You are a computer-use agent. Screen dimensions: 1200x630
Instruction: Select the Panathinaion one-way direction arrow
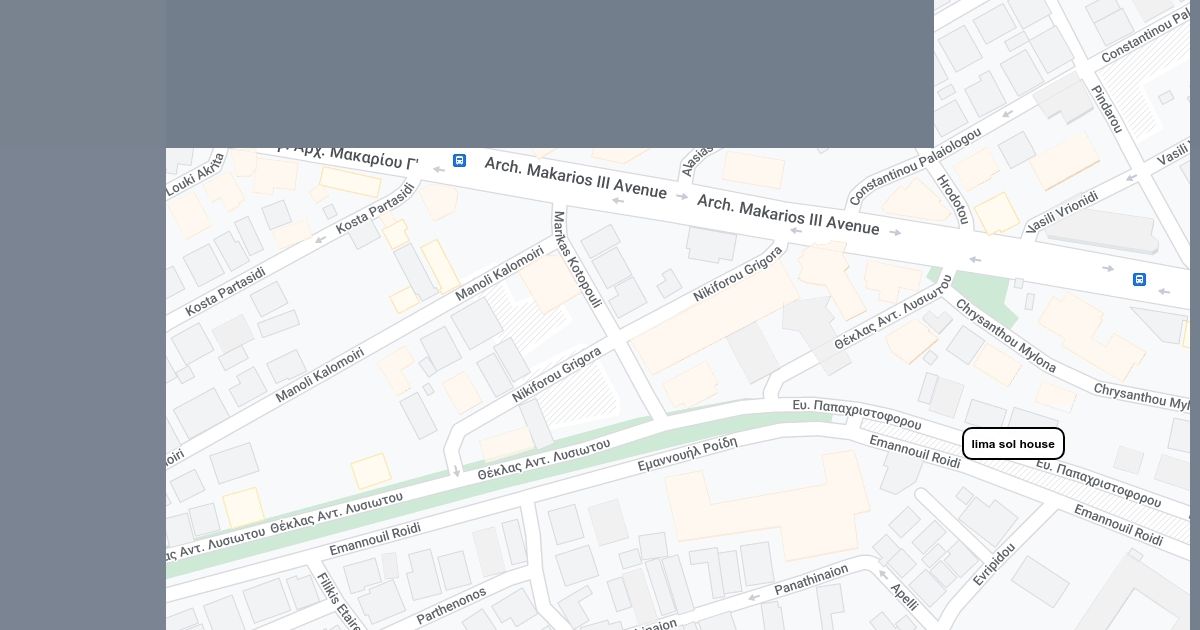coord(755,597)
